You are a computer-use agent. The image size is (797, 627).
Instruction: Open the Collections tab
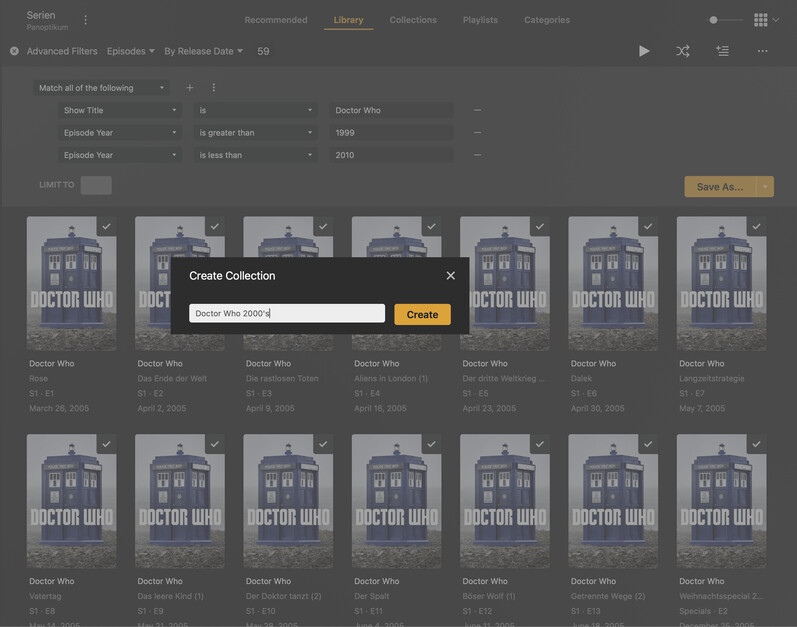tap(413, 20)
